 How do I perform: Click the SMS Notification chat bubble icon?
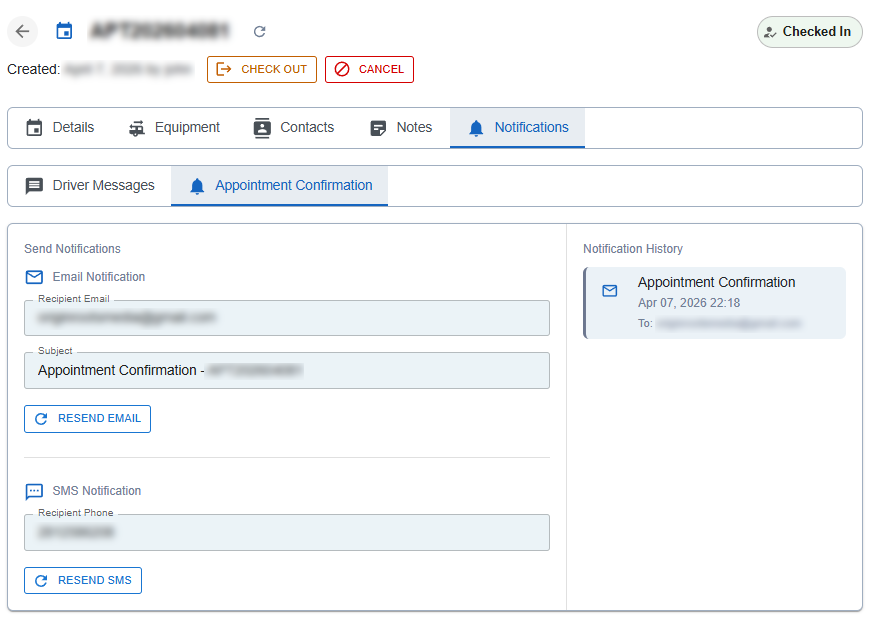pos(33,491)
